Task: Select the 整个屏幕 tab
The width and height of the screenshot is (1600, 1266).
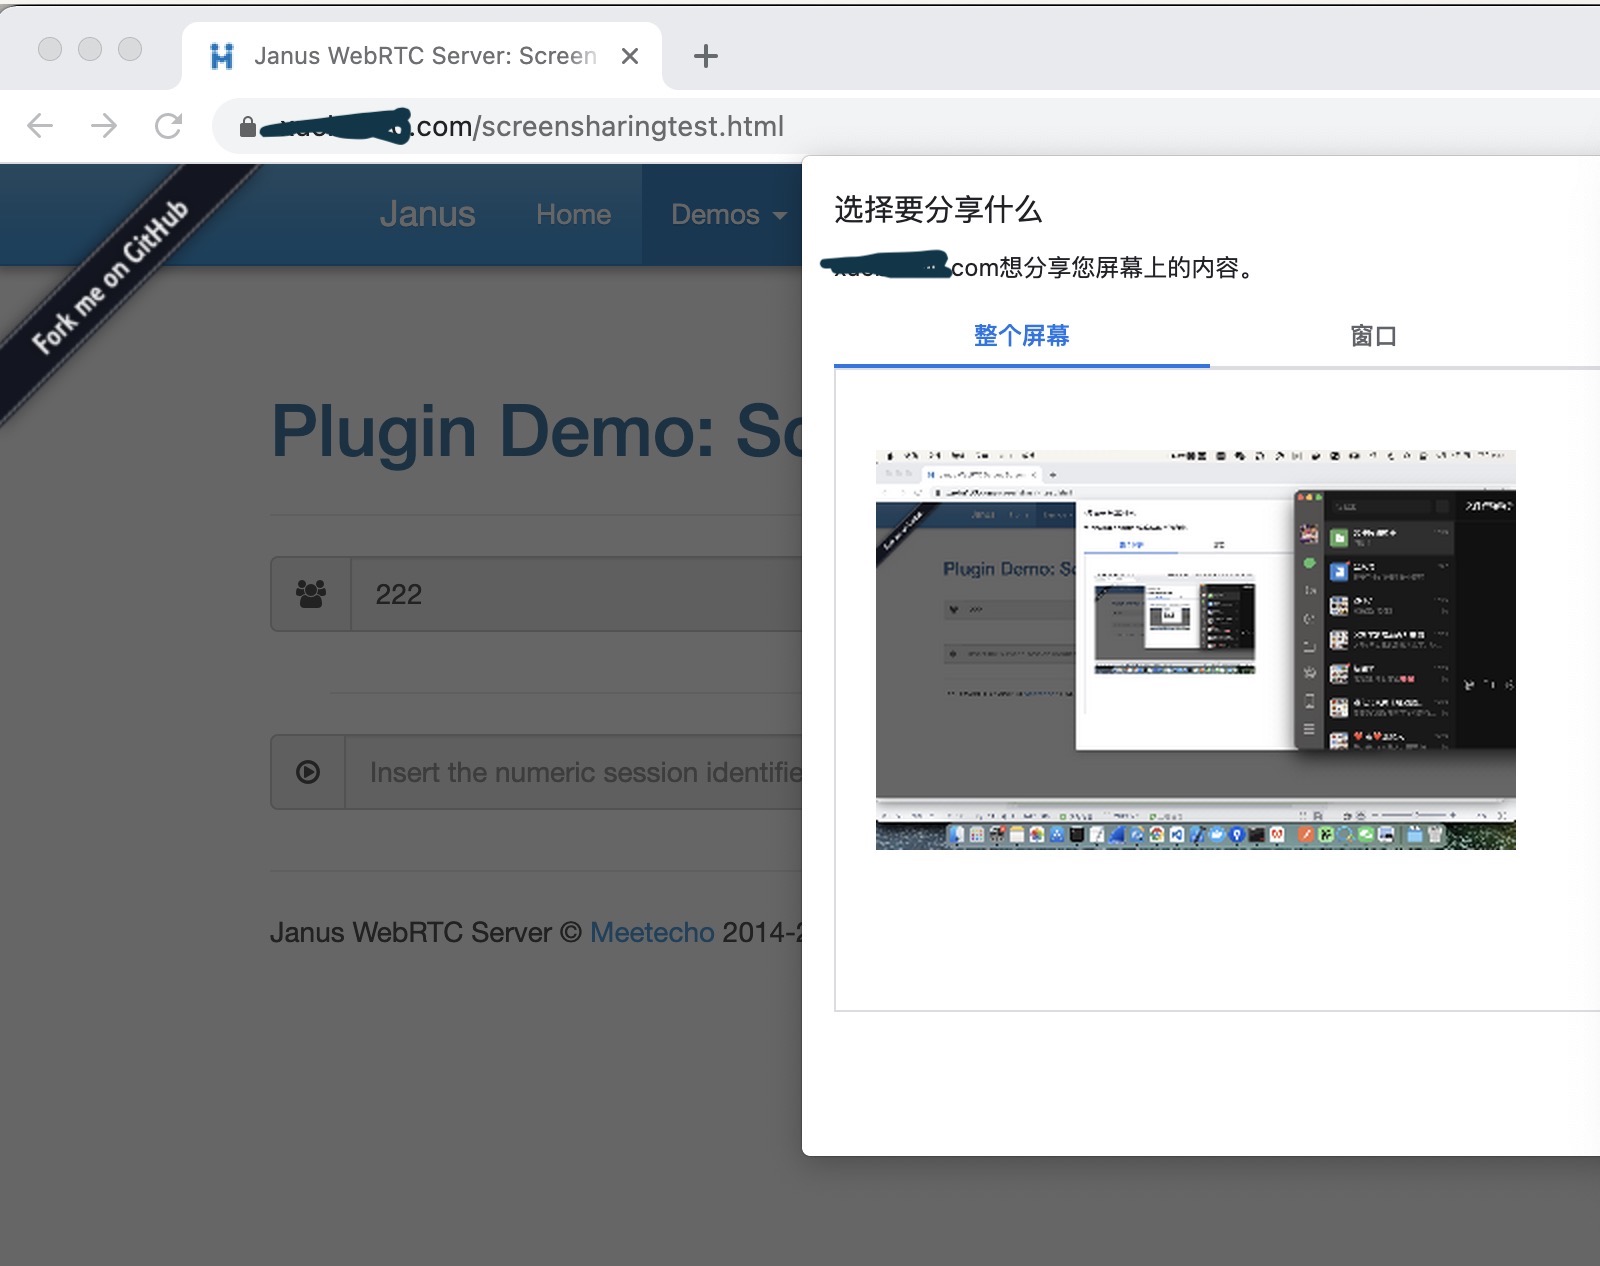Action: 1021,337
